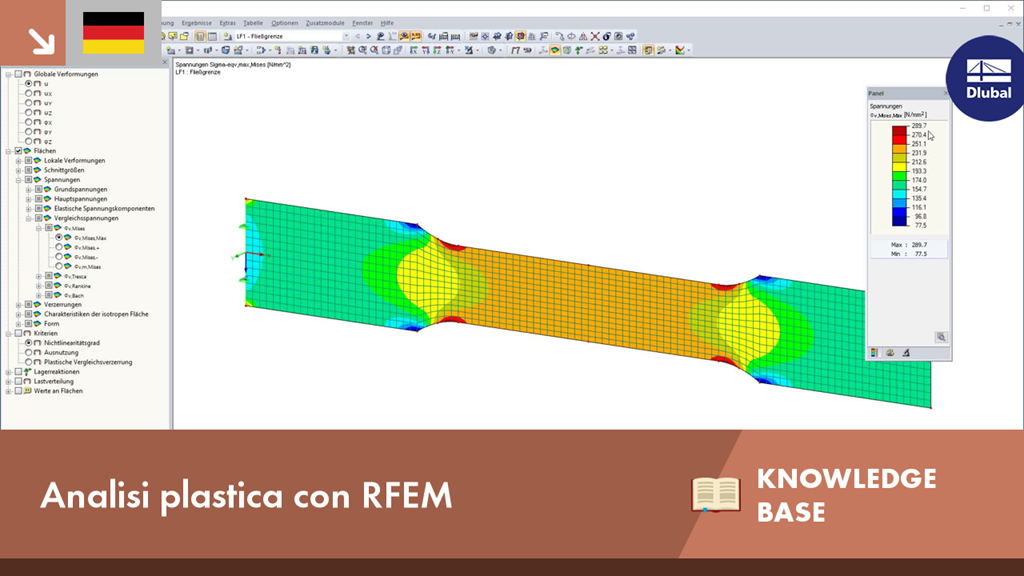This screenshot has width=1024, height=576.
Task: Toggle the highlighted isosurface results icon in second toolbar
Action: 554,50
